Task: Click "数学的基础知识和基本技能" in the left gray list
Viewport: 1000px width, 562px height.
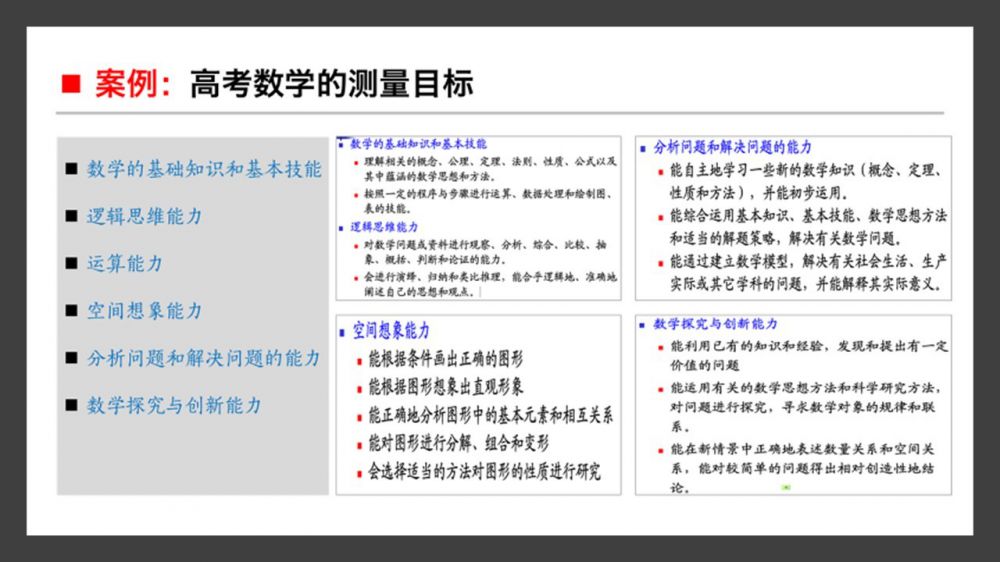Action: (x=204, y=169)
